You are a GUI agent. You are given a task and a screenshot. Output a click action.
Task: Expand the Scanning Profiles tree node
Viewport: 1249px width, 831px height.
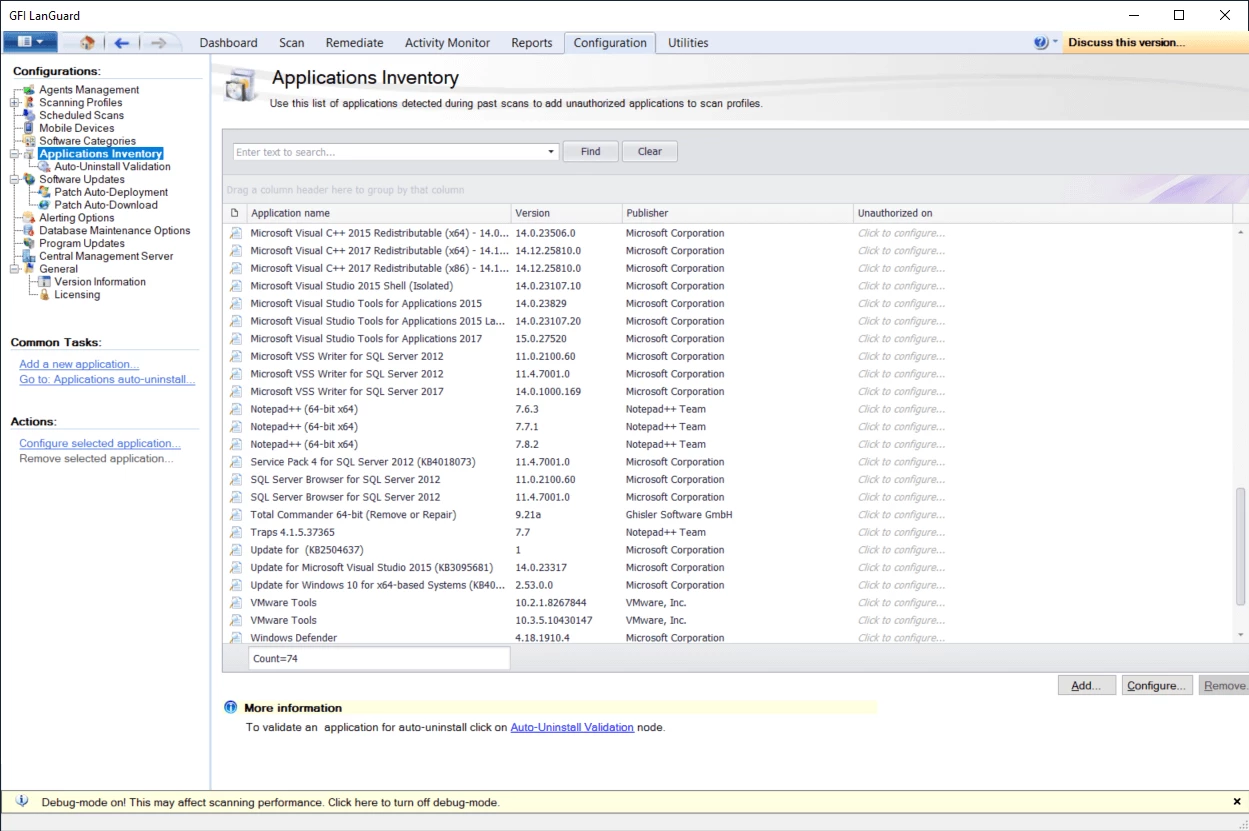pos(14,103)
